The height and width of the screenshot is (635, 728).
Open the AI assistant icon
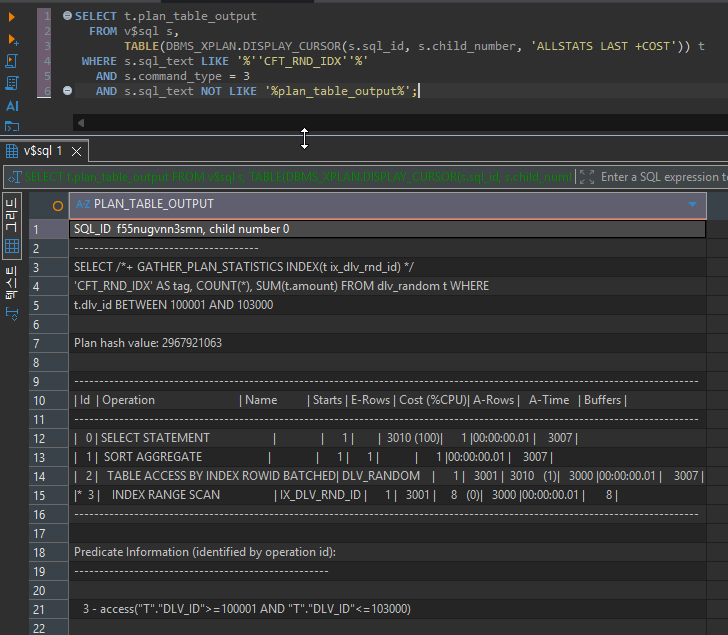[12, 106]
